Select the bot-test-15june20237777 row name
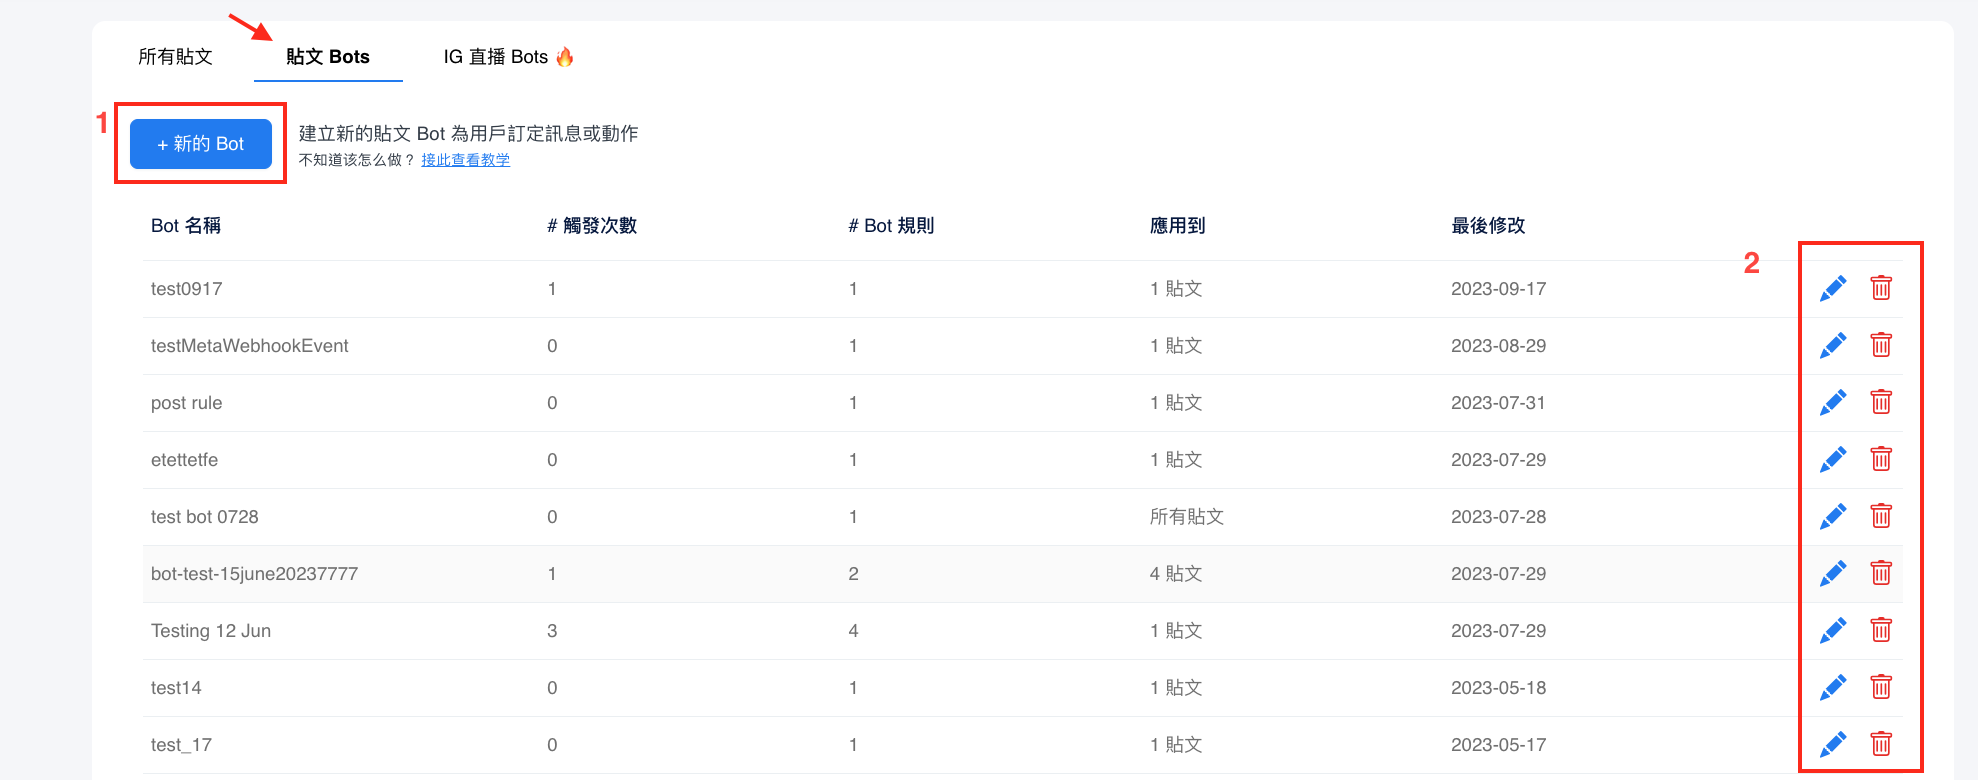1978x780 pixels. coord(254,574)
